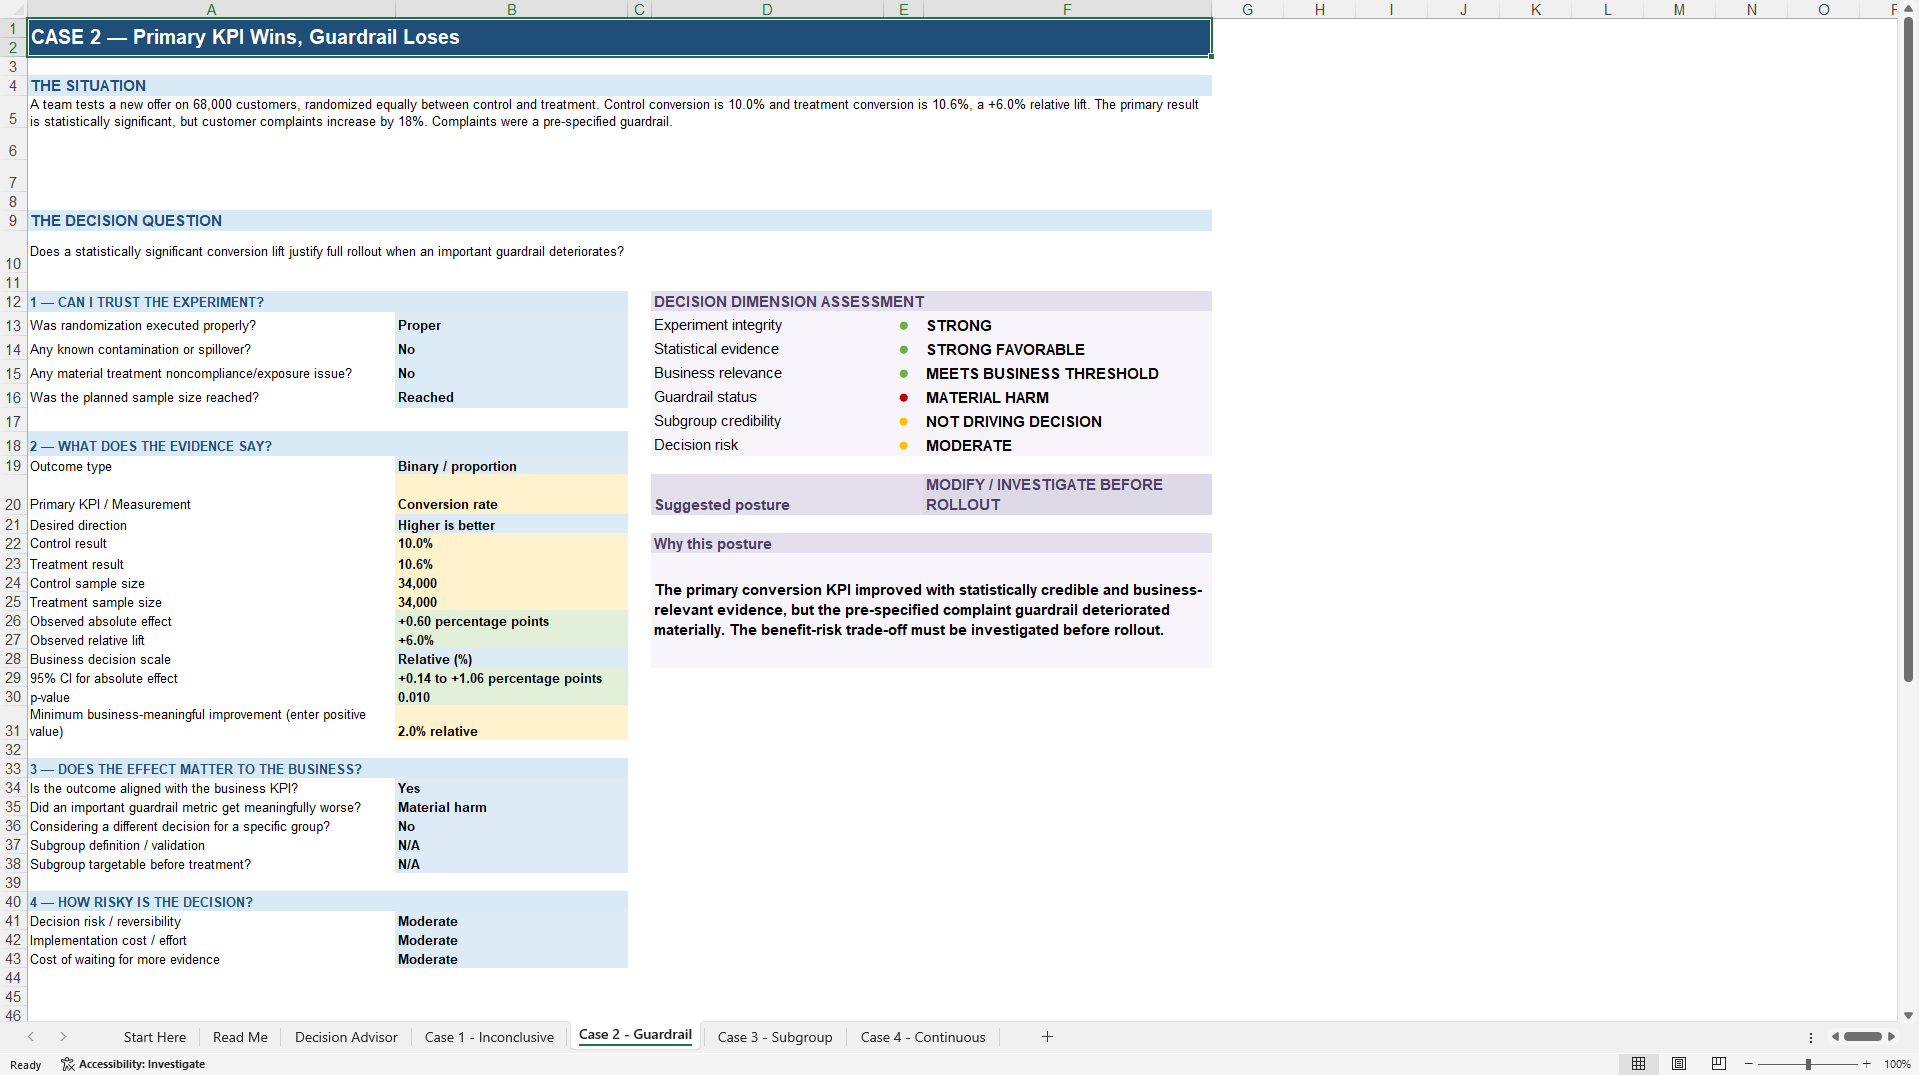
Task: Click 'THE DECISION QUESTION' header
Action: point(619,221)
